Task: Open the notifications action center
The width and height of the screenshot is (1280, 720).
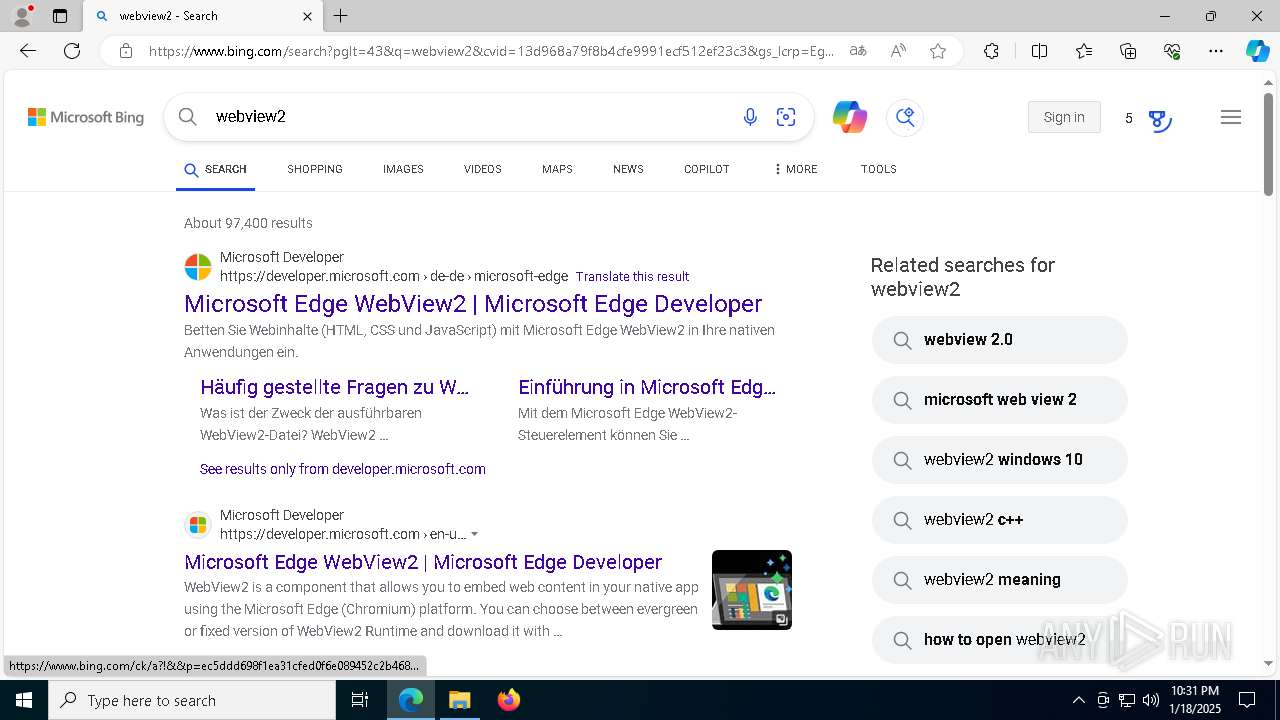Action: (1247, 700)
